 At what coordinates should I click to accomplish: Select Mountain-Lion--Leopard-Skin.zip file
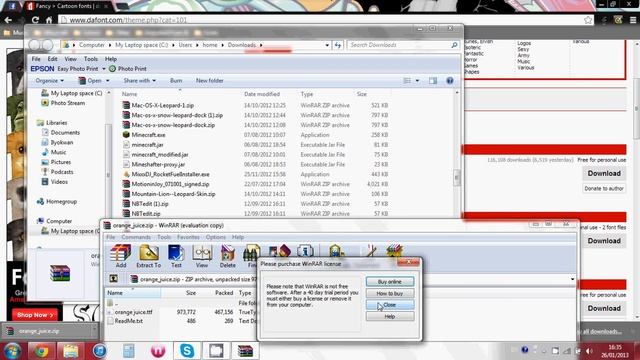173,194
